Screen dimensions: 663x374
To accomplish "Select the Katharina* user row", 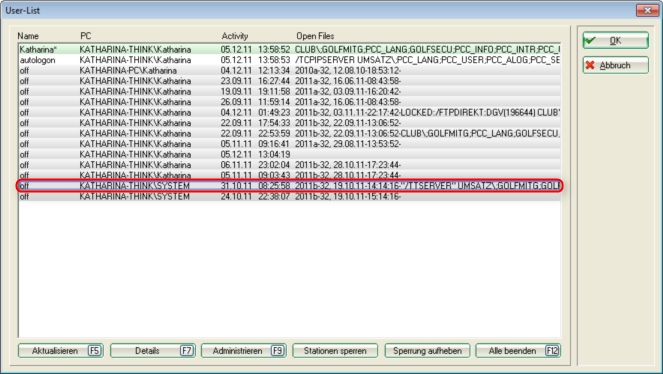I will point(290,49).
